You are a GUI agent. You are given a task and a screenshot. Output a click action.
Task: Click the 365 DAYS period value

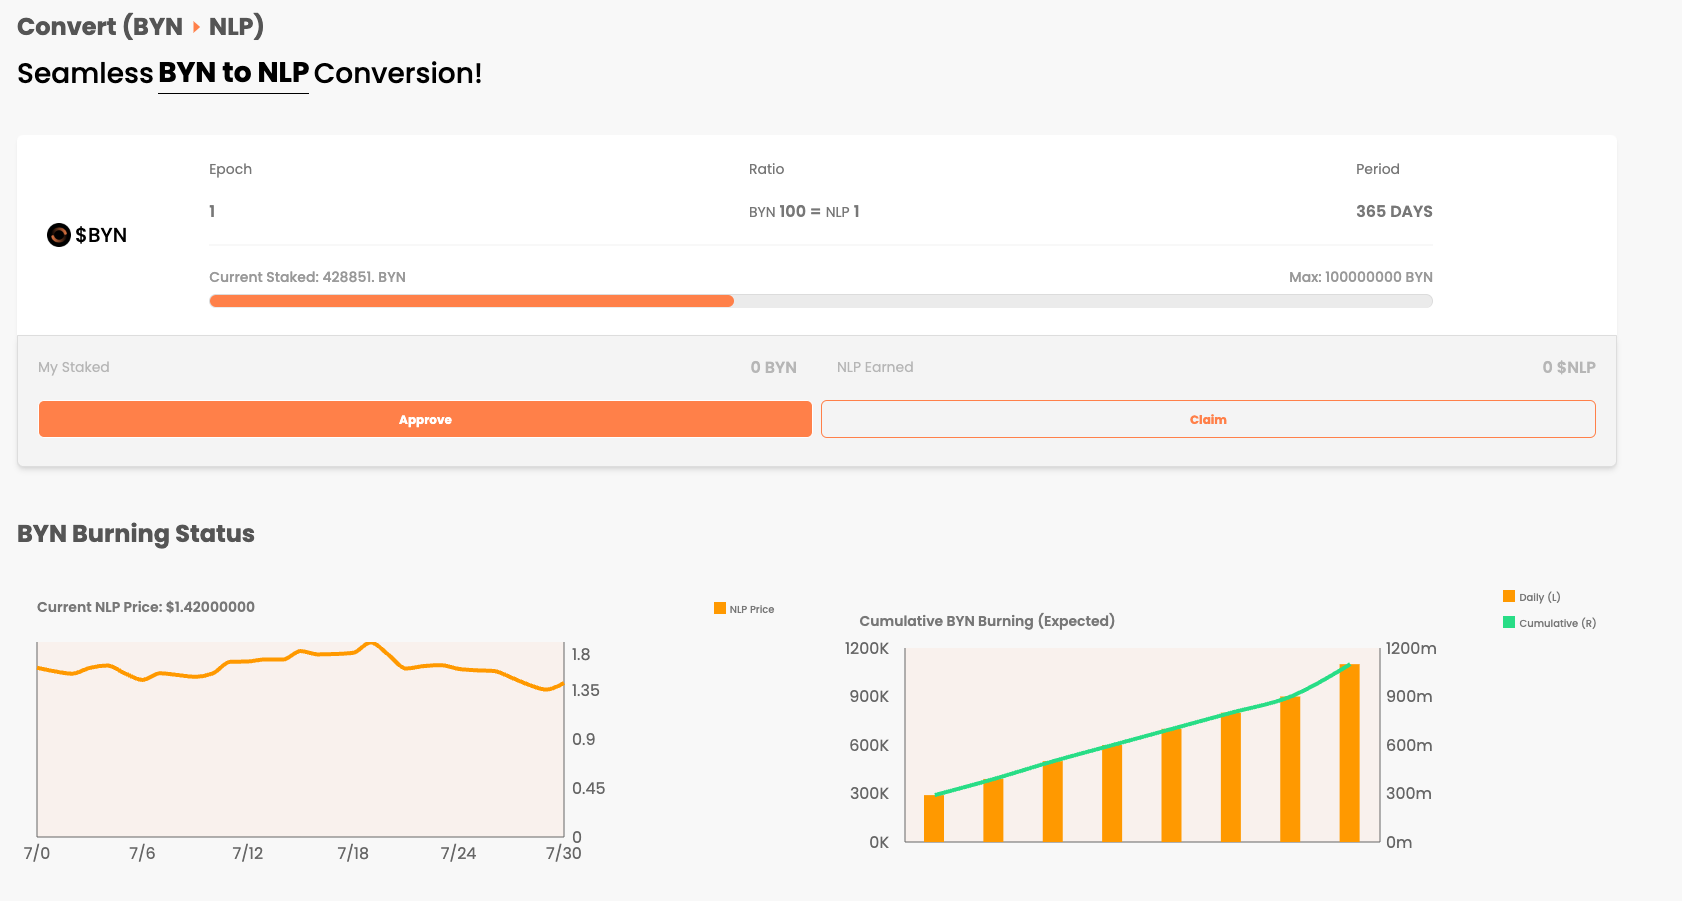1394,211
